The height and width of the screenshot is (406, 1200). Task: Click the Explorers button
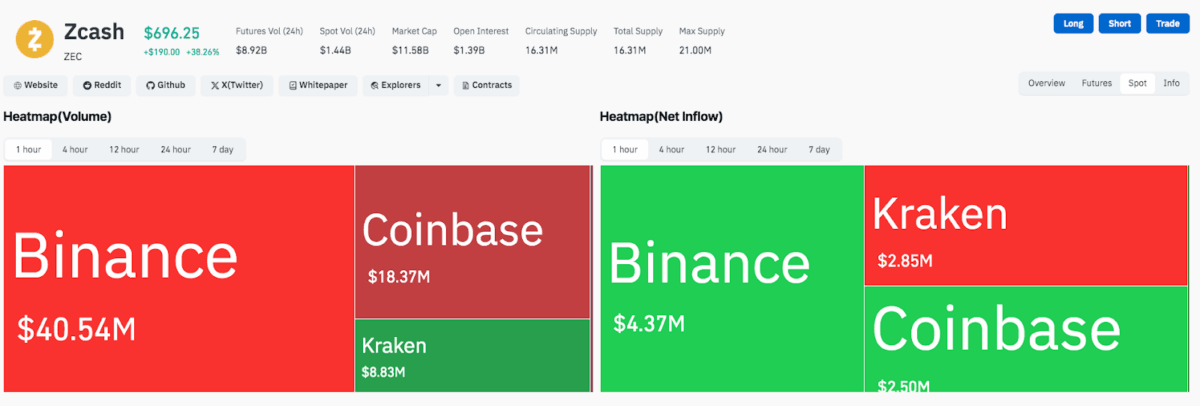(395, 85)
